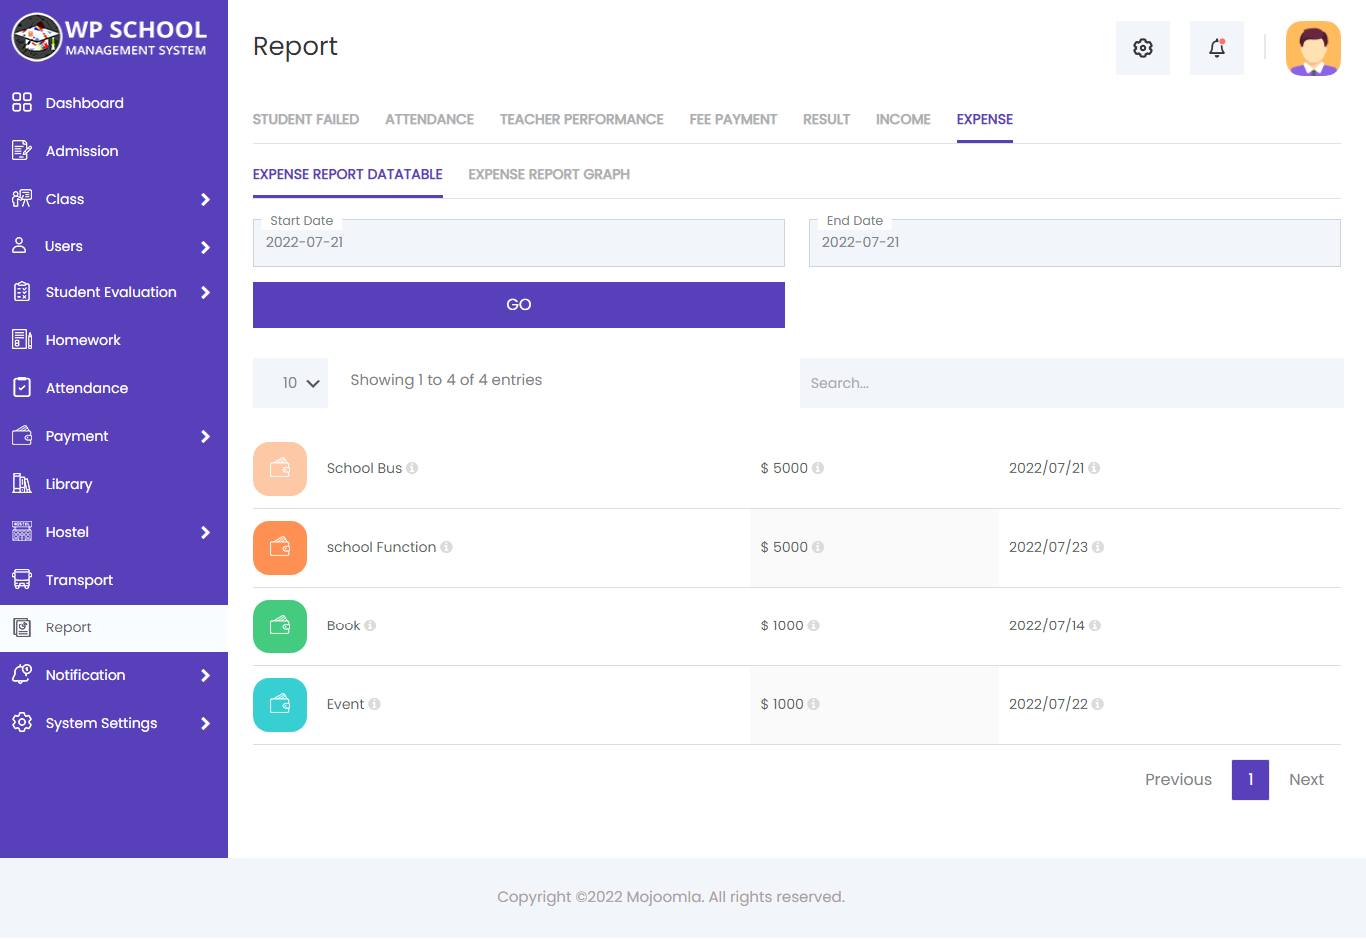The width and height of the screenshot is (1366, 939).
Task: Click the $ 5000 amount for School Bus
Action: point(784,468)
